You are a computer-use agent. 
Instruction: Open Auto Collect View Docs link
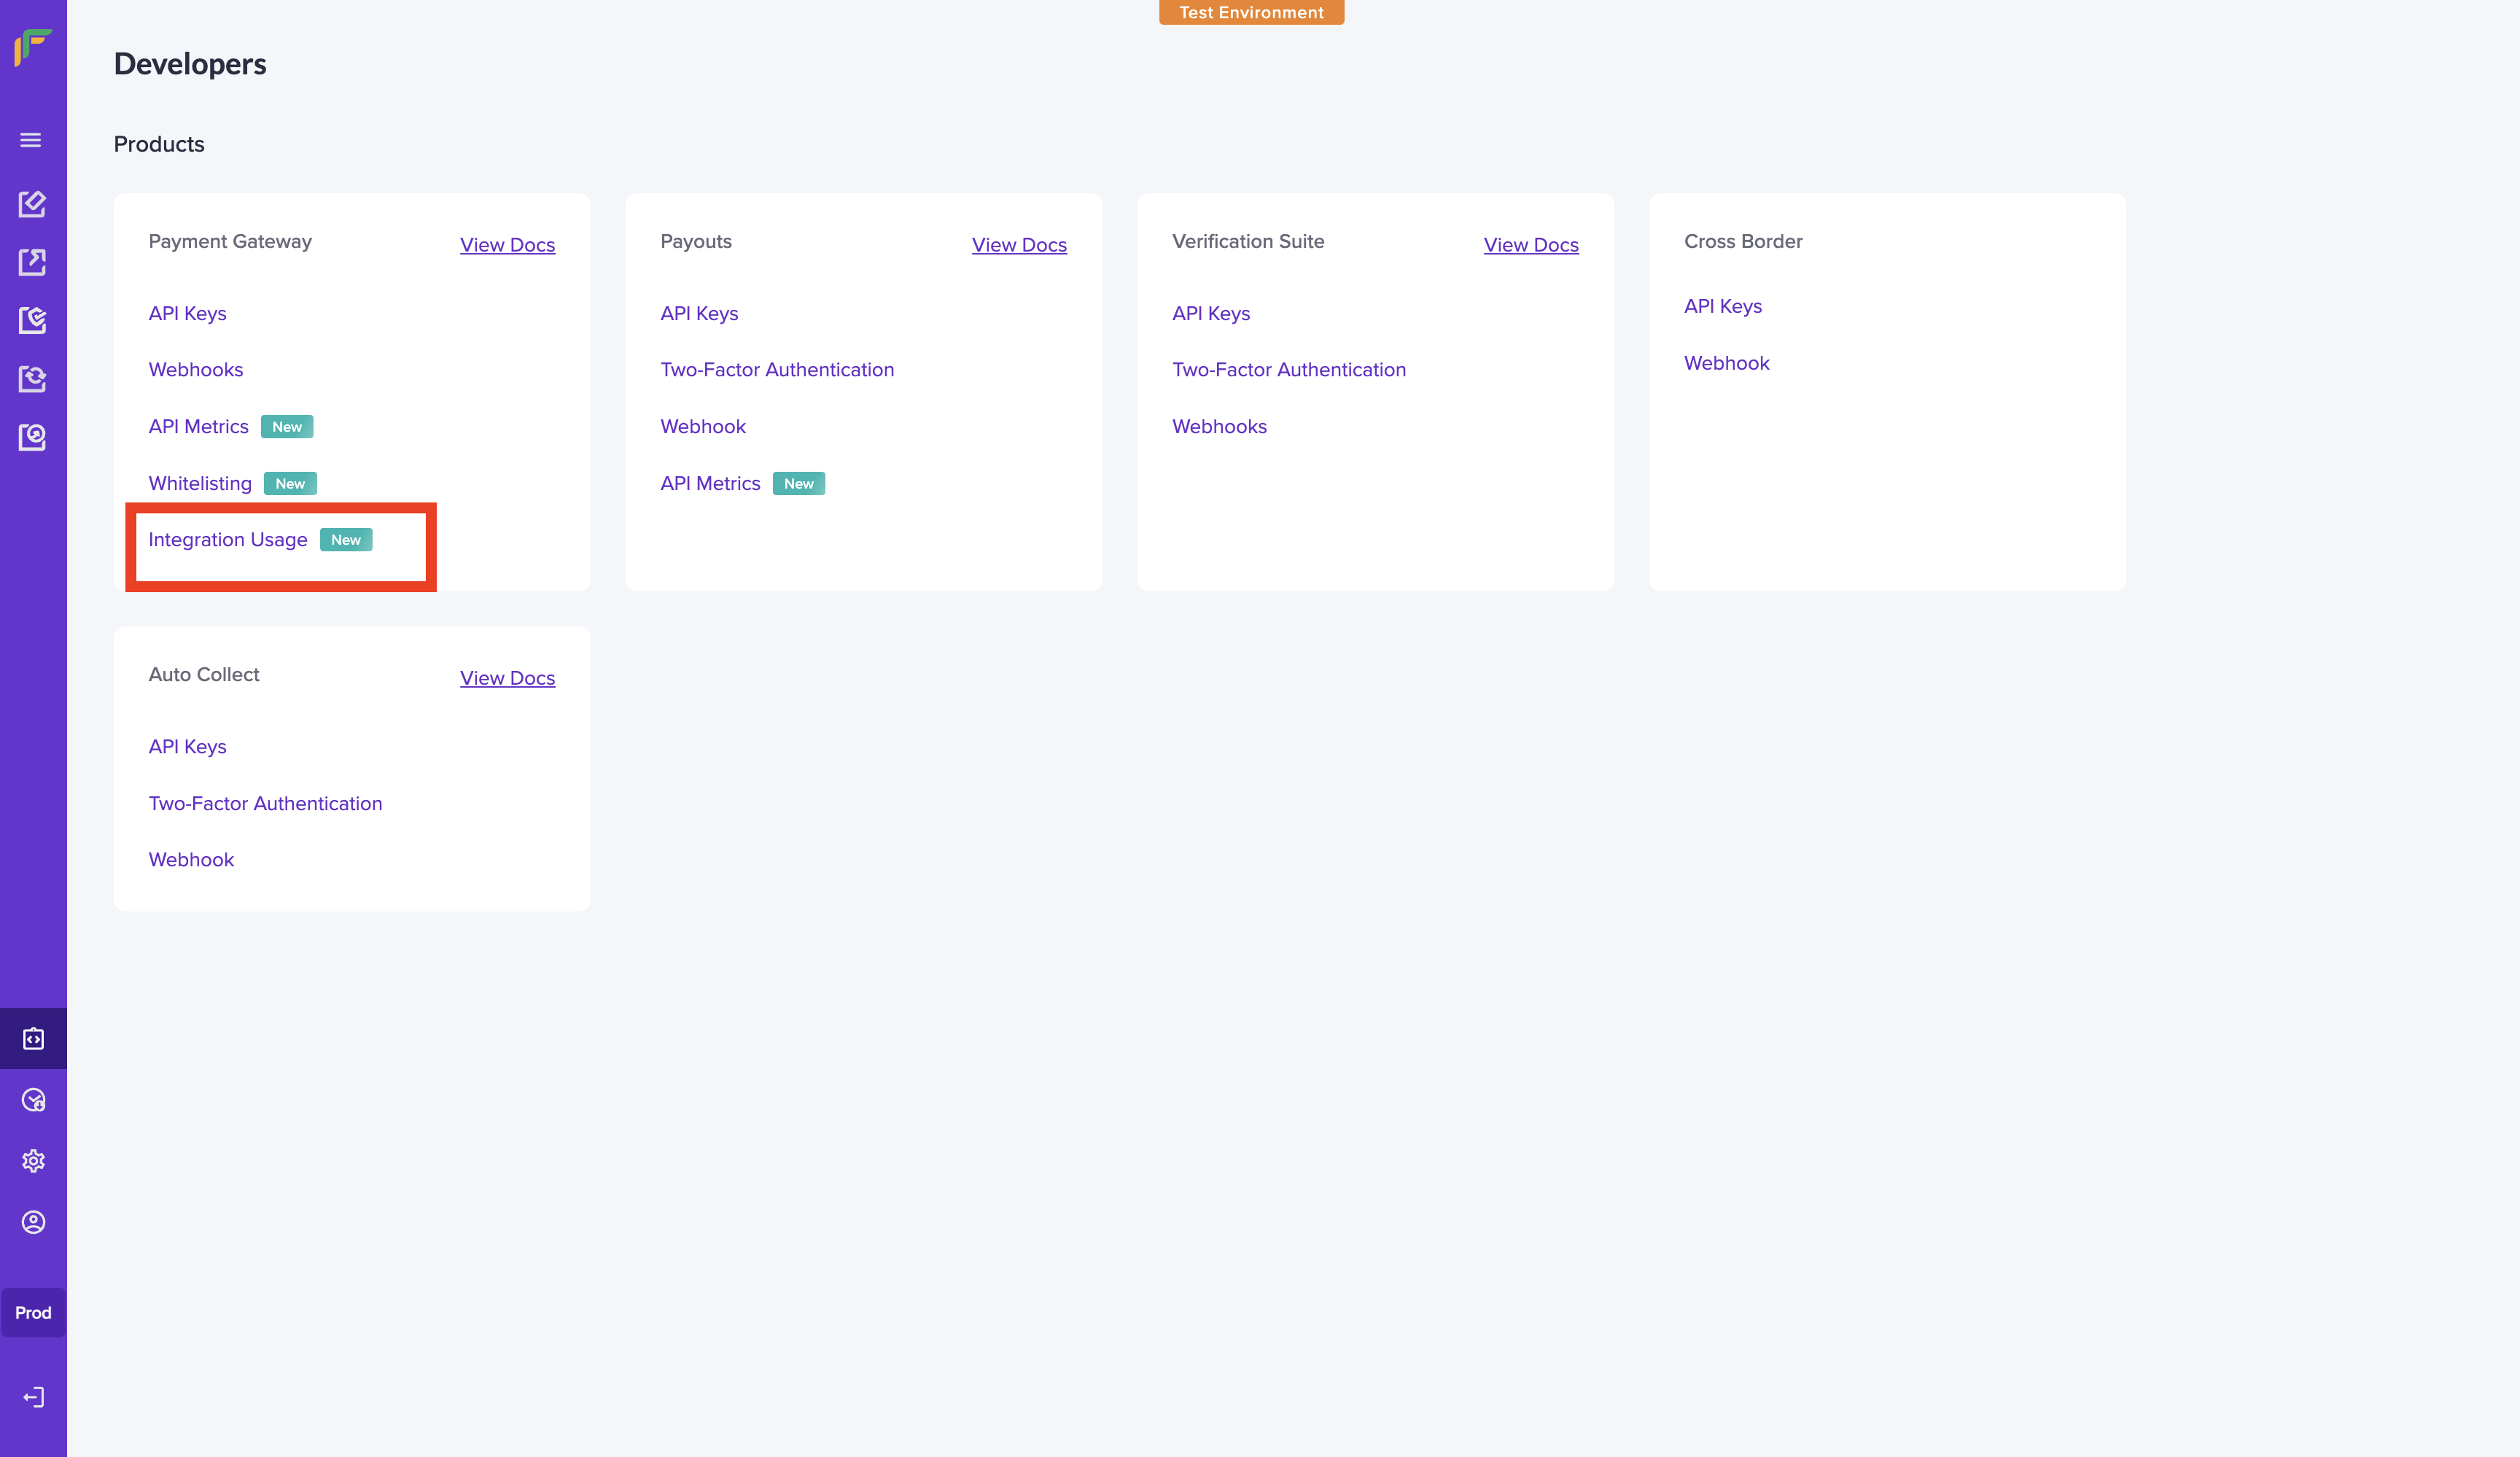[507, 678]
